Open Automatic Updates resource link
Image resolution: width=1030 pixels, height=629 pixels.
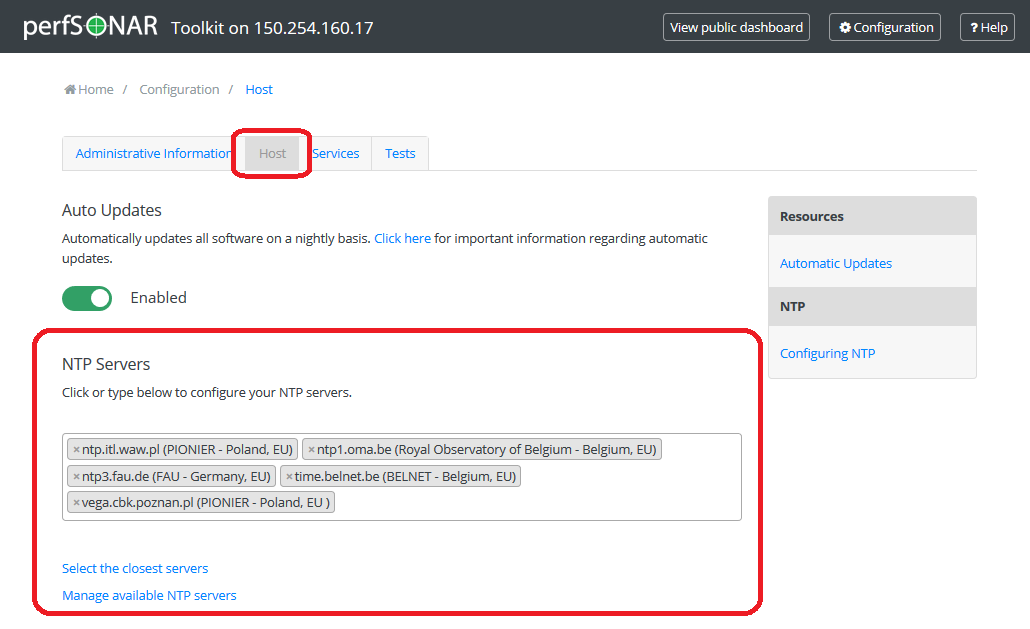point(836,263)
